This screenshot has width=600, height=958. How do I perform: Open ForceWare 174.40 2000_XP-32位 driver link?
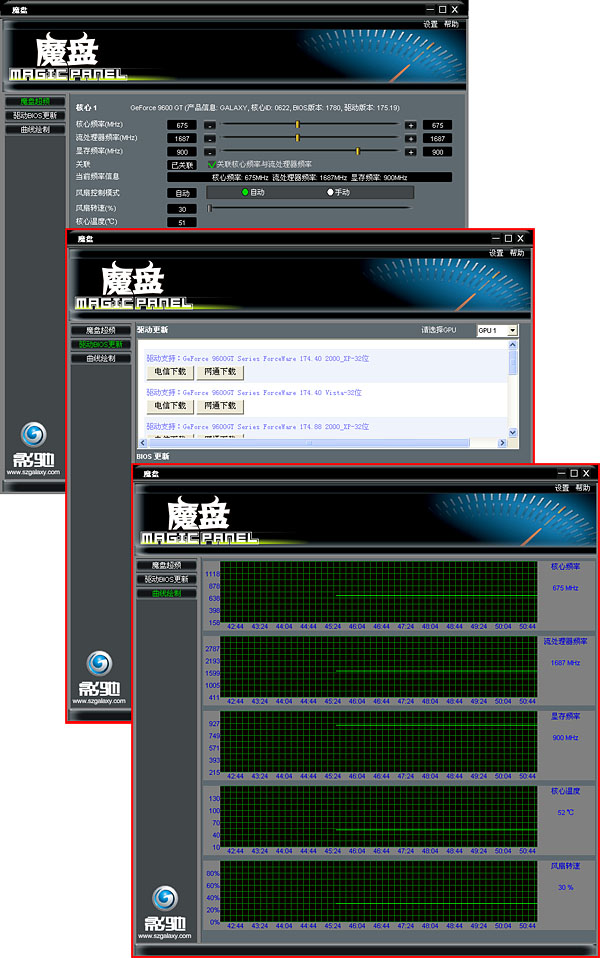click(257, 359)
